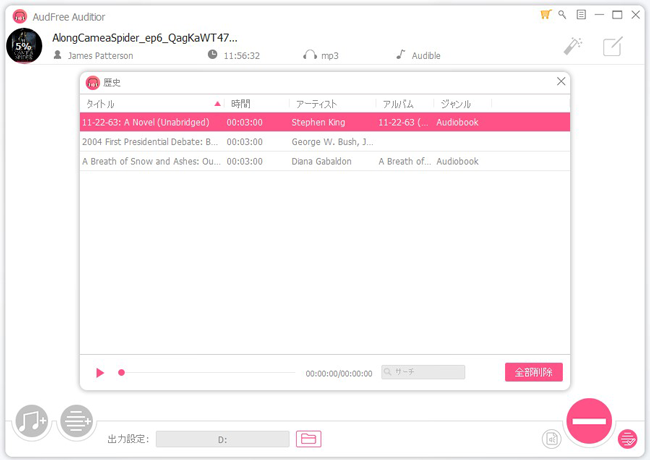
Task: Click the key registration icon
Action: point(562,15)
